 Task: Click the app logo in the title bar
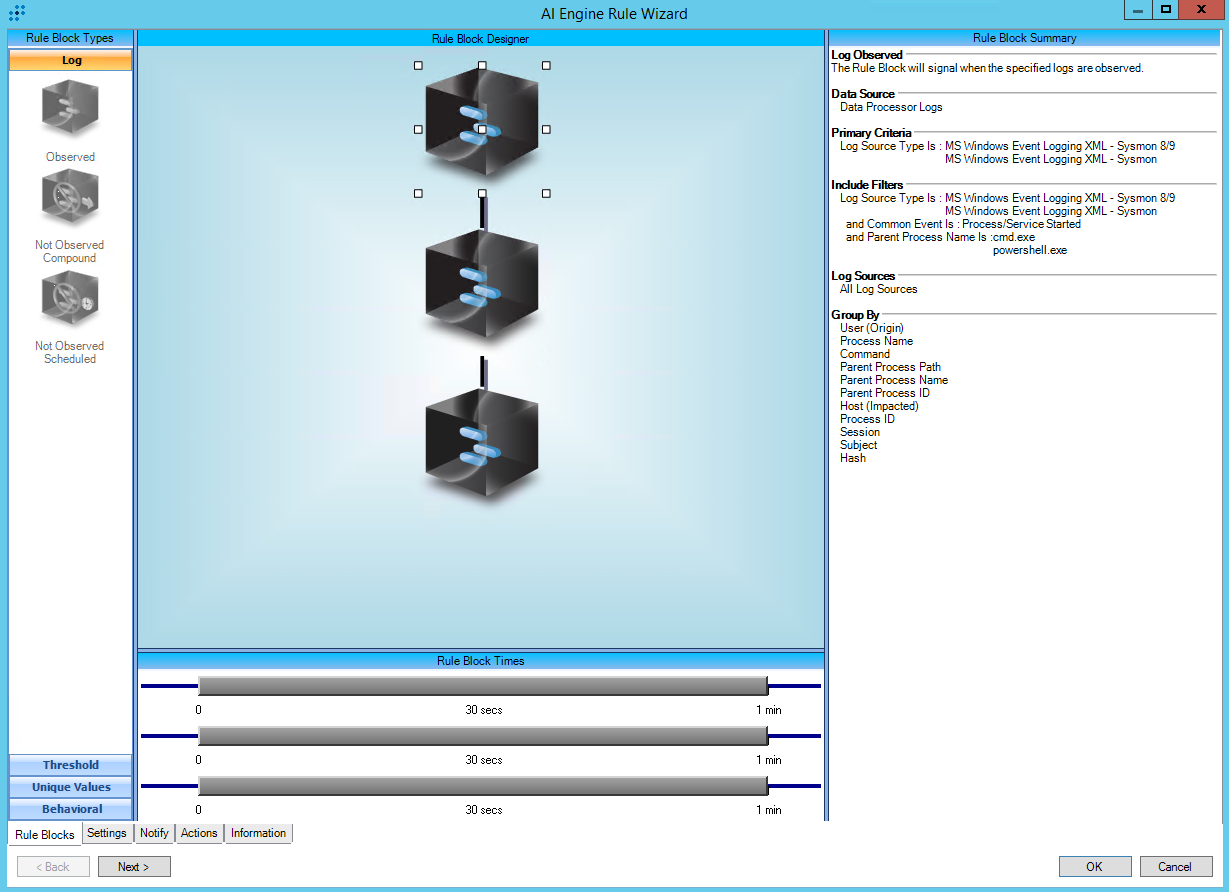click(17, 13)
